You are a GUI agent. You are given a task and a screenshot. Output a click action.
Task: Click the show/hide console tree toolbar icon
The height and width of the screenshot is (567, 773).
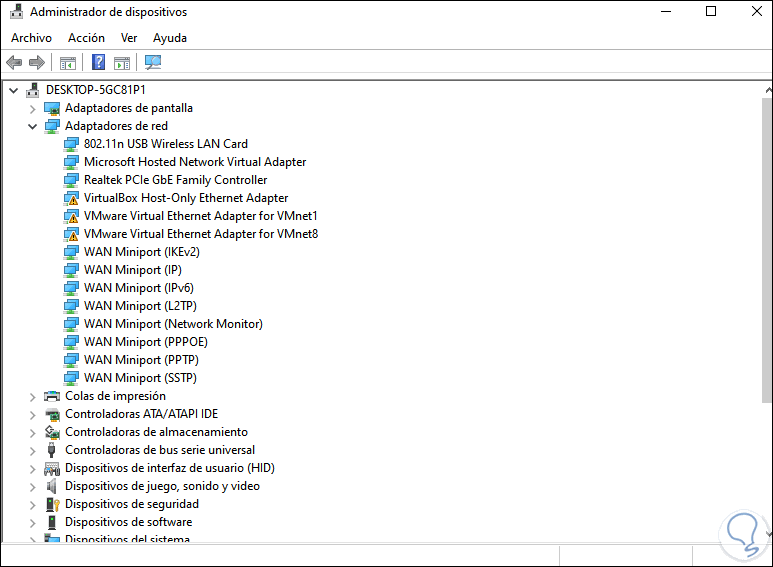(x=68, y=63)
